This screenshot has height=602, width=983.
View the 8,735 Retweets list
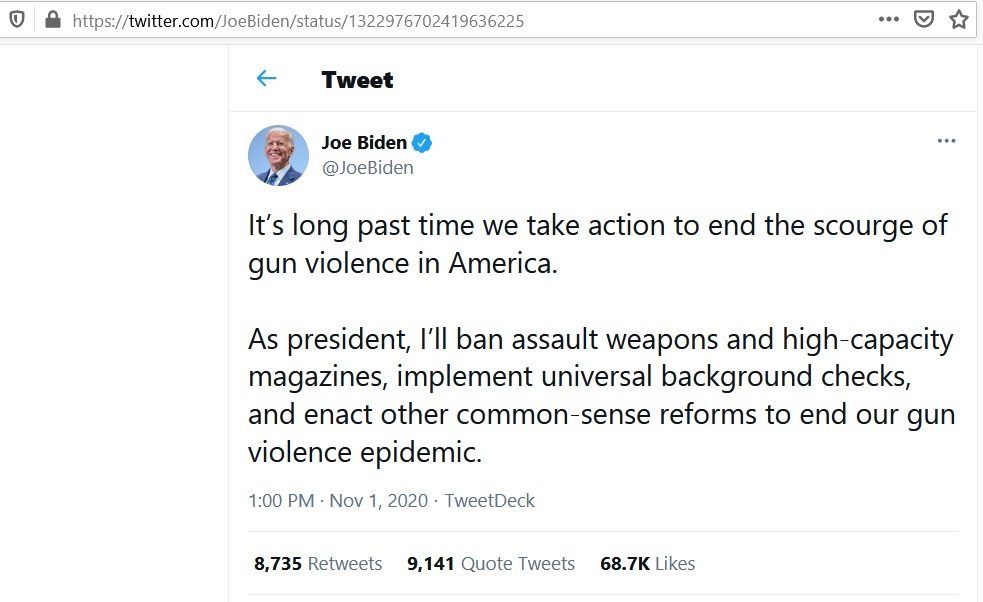318,564
